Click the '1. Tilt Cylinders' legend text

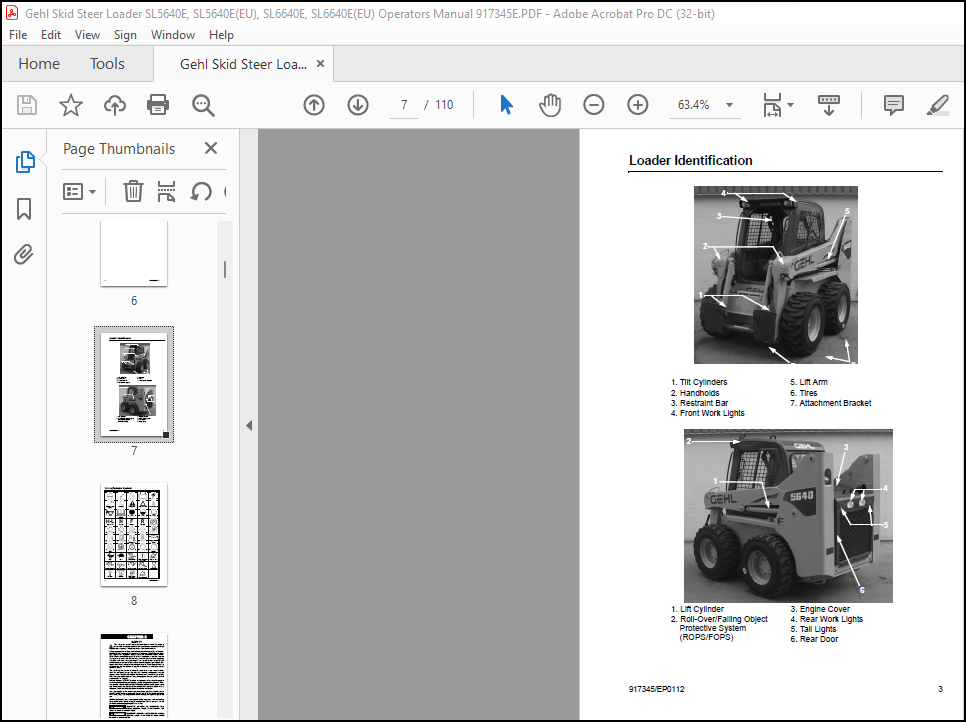(699, 382)
